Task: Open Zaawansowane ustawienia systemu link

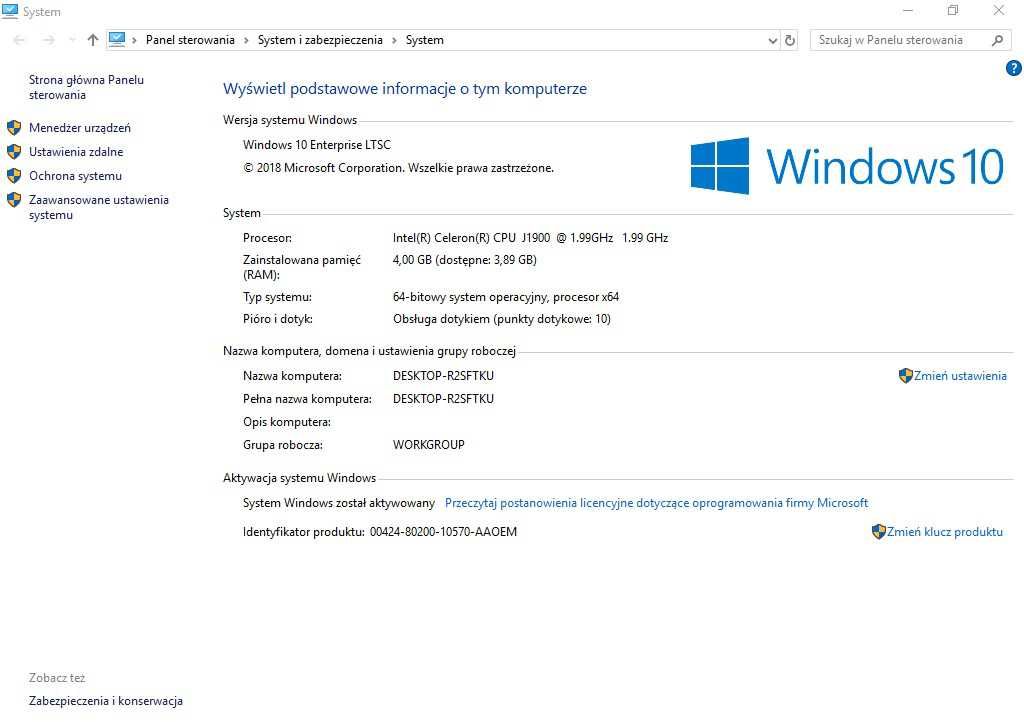Action: pyautogui.click(x=99, y=208)
